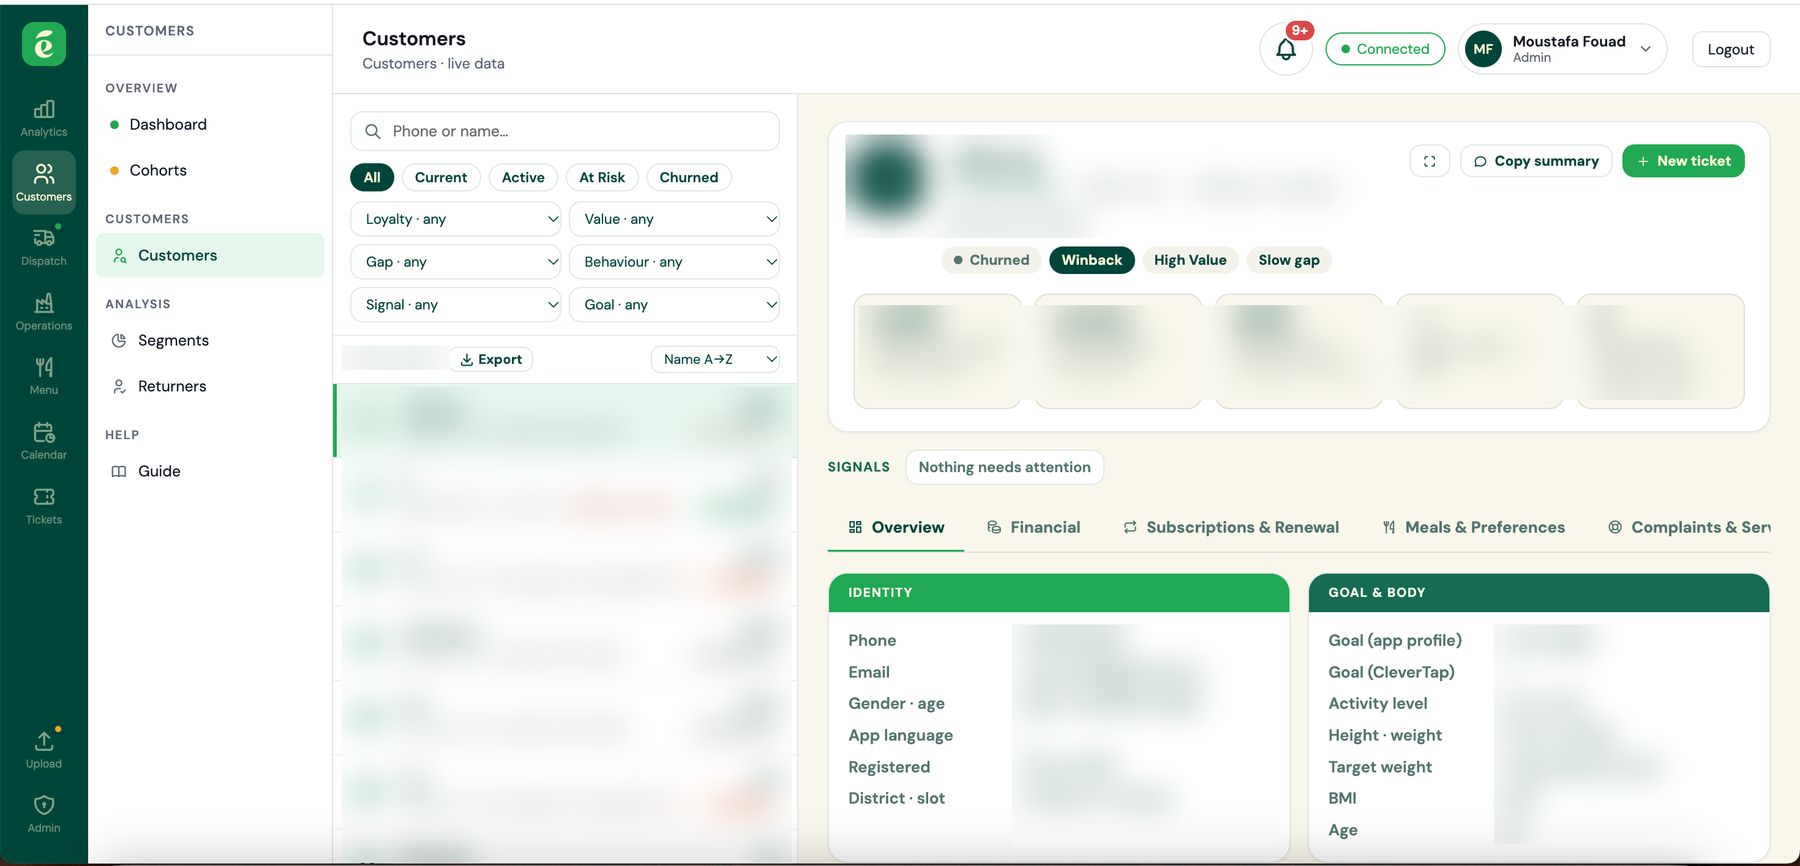Screen dimensions: 1800x866
Task: Toggle the At Risk filter chip
Action: pyautogui.click(x=602, y=177)
